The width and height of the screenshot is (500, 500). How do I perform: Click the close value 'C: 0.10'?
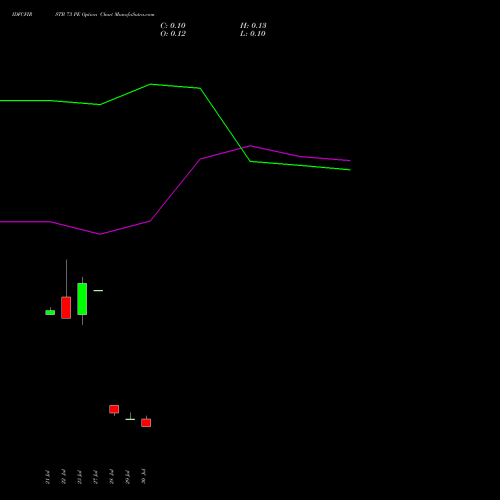pyautogui.click(x=173, y=26)
